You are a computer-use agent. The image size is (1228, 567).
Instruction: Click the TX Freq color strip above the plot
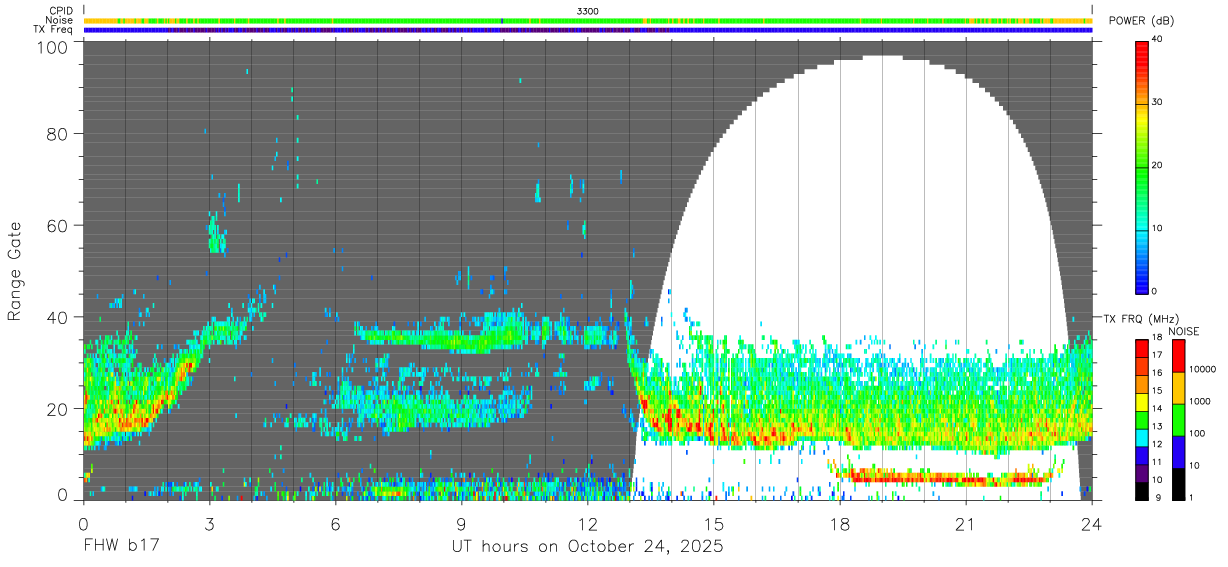[x=588, y=29]
